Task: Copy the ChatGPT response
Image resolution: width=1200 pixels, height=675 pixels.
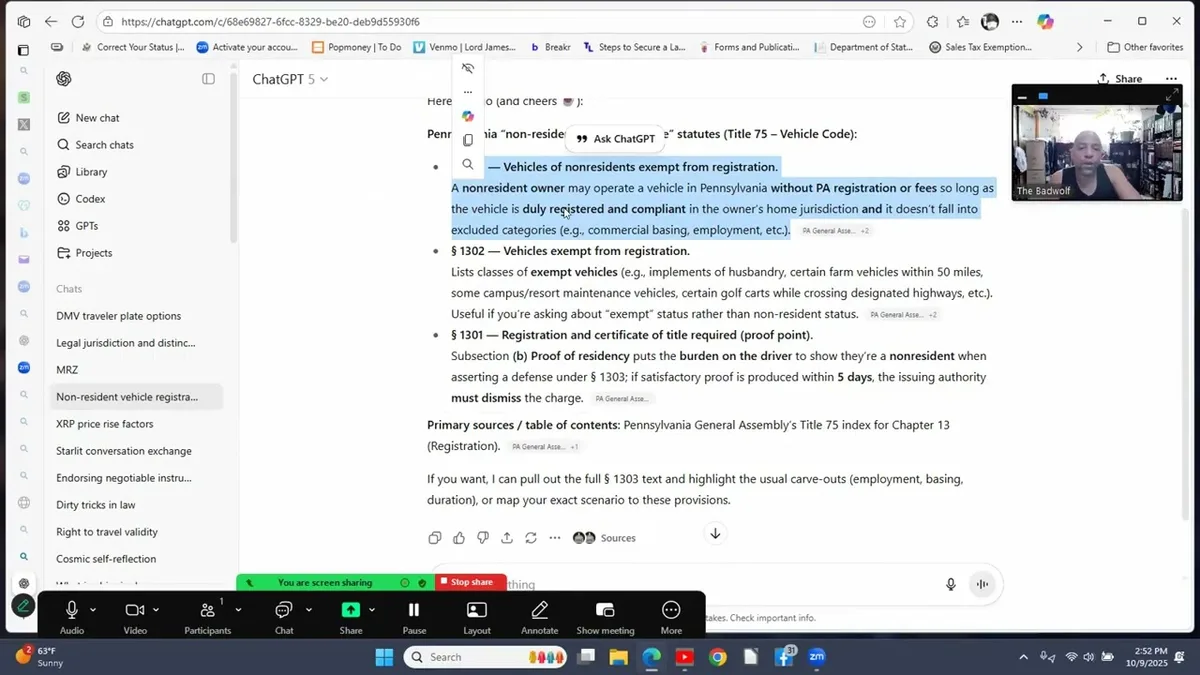Action: point(435,538)
